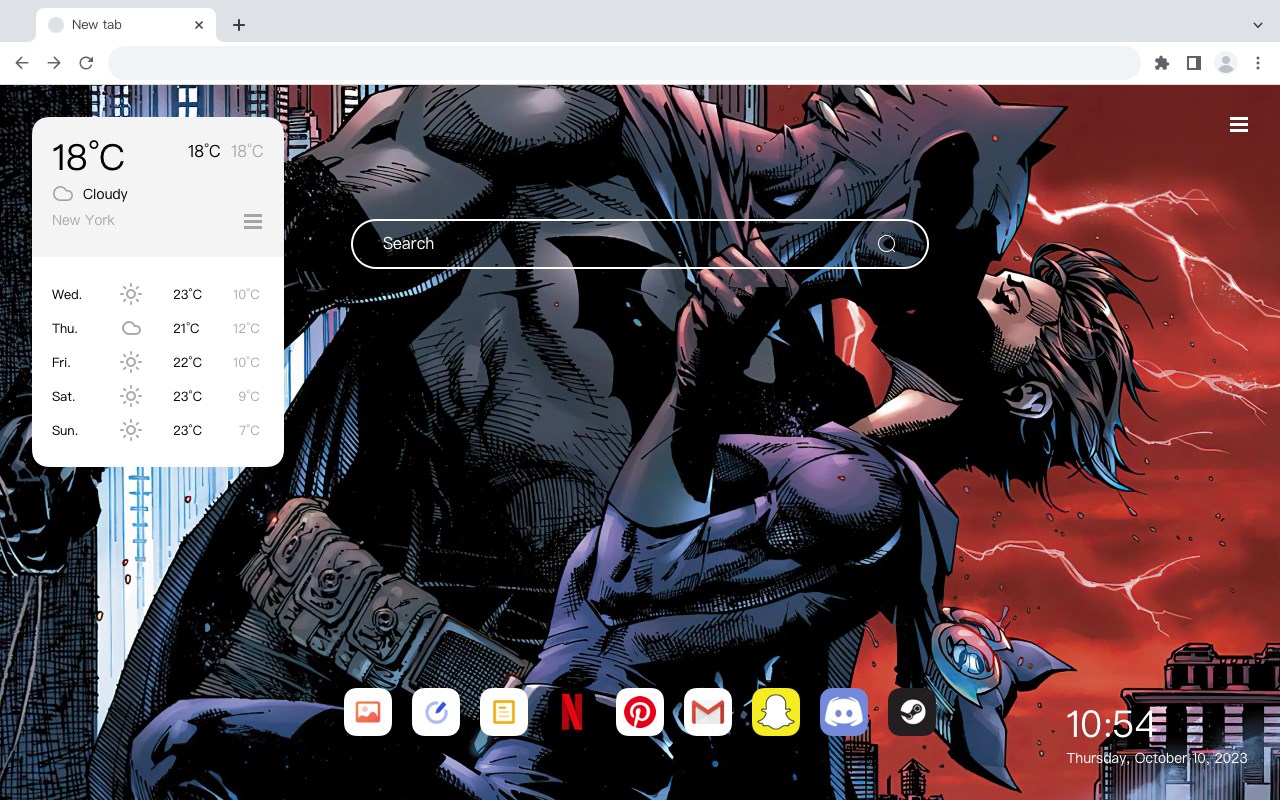Open the yellow notes shortcut icon
The image size is (1280, 800).
504,712
